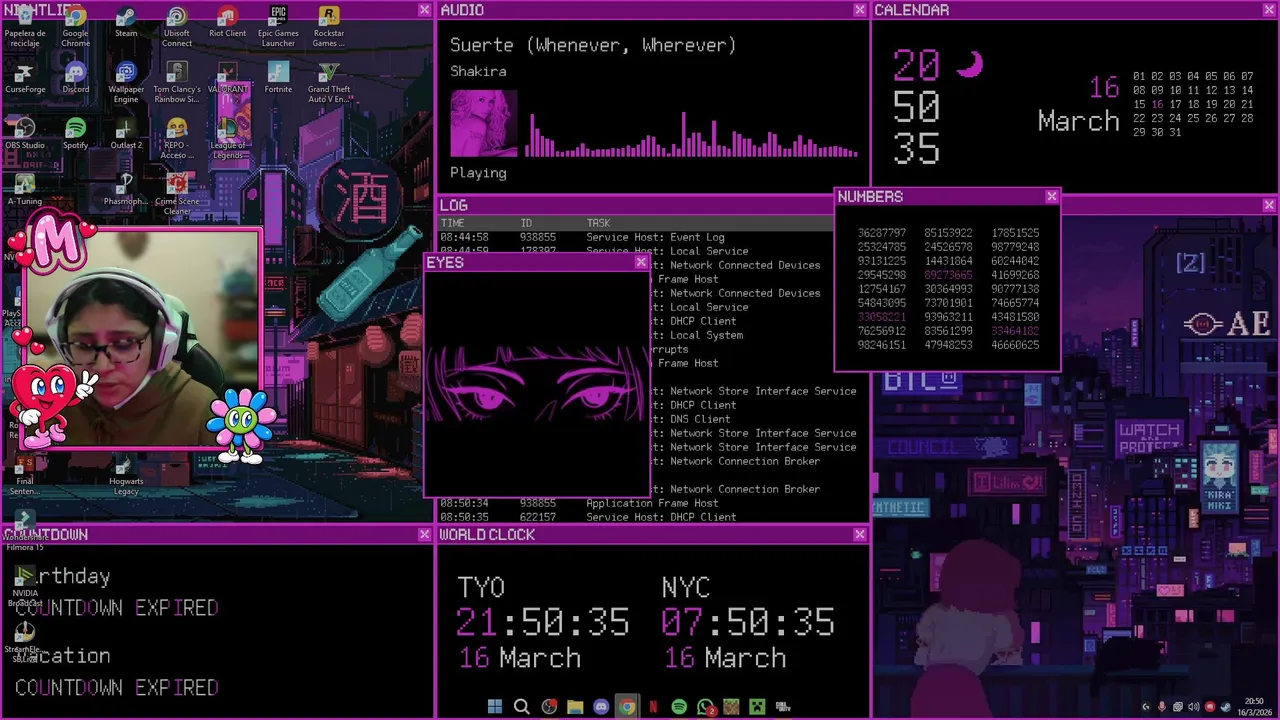
Task: Select the Phasmophobia desktop shortcut
Action: [x=126, y=191]
